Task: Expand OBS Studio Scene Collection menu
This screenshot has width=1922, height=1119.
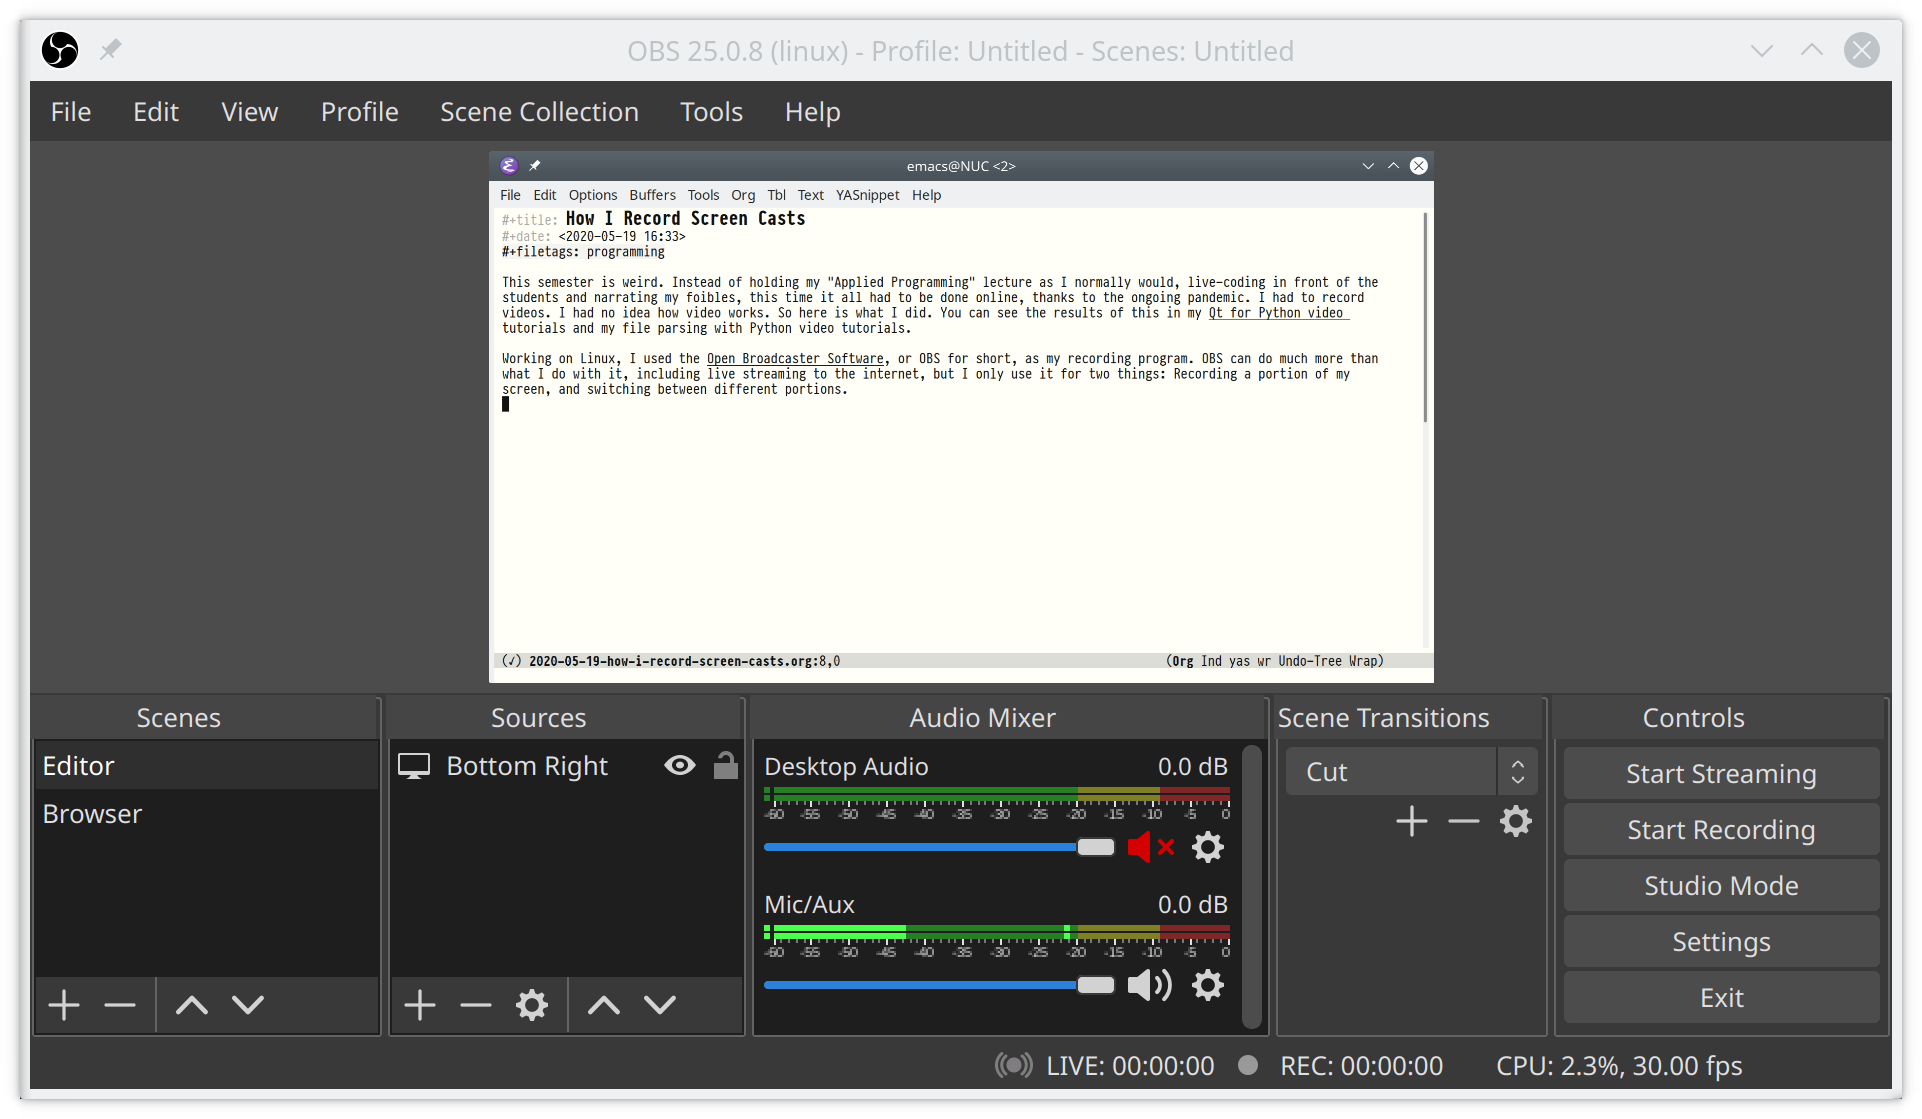Action: 539,112
